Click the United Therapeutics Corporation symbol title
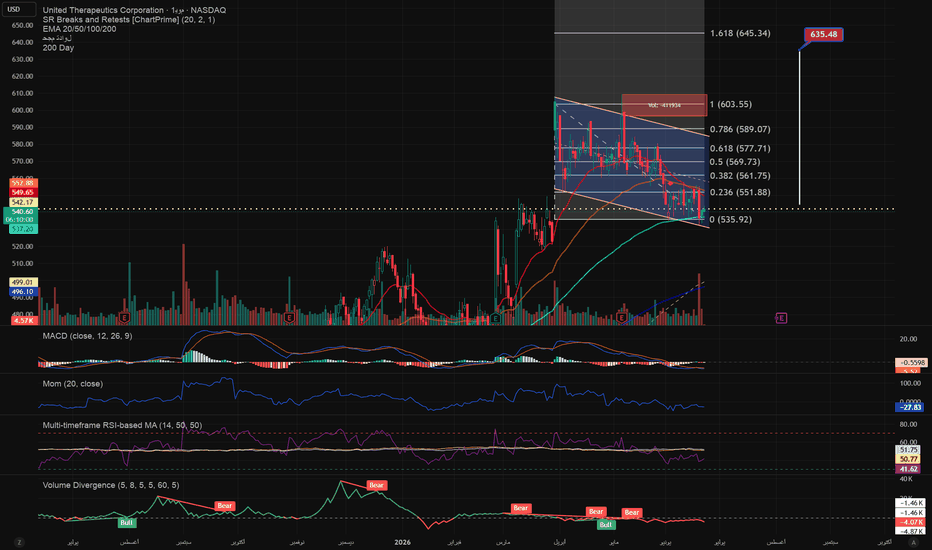932x550 pixels. click(x=103, y=10)
